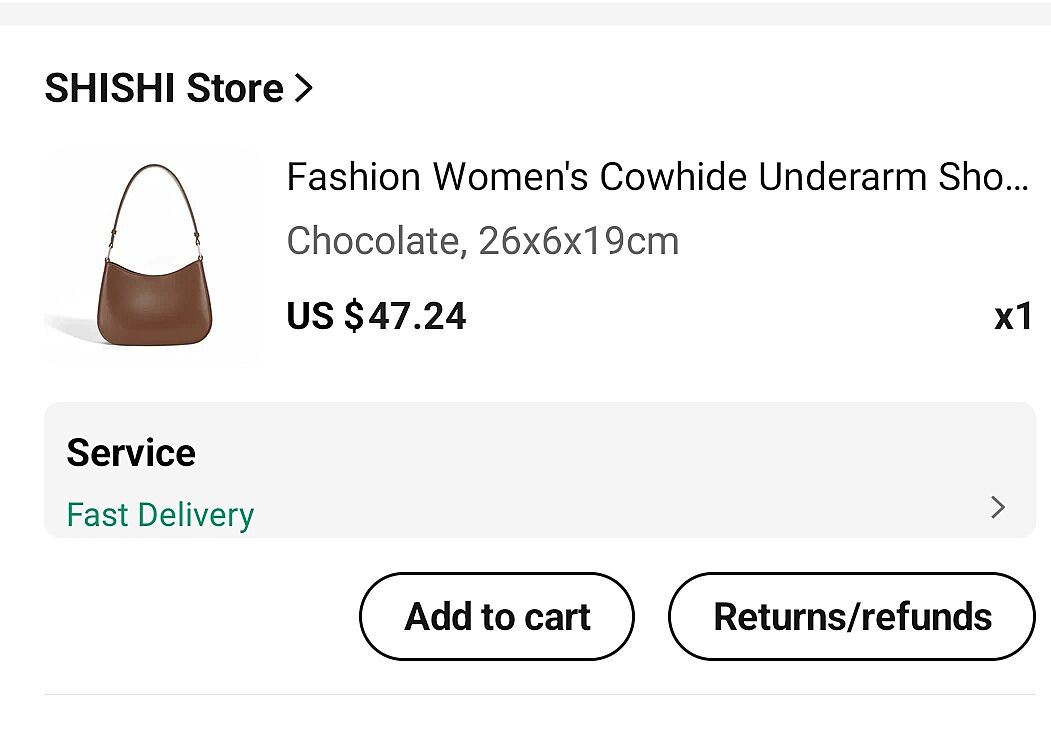Viewport: 1051px width, 736px height.
Task: Open the Fashion Women's Cowhide Underarm title
Action: tap(656, 177)
